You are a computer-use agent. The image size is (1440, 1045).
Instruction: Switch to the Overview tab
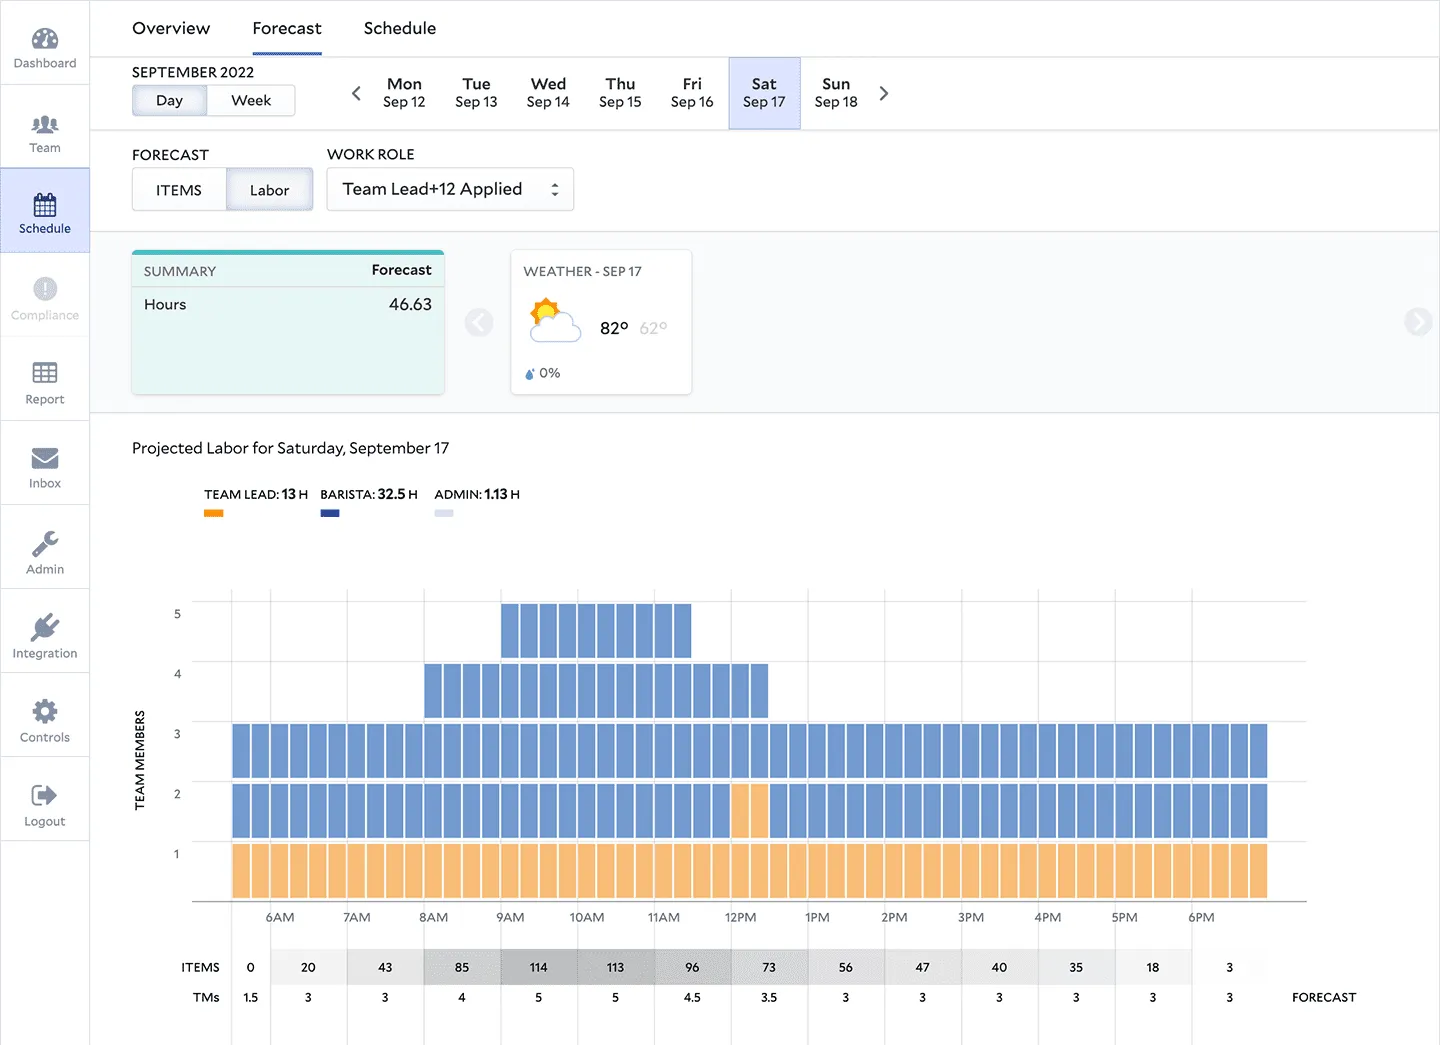(171, 29)
